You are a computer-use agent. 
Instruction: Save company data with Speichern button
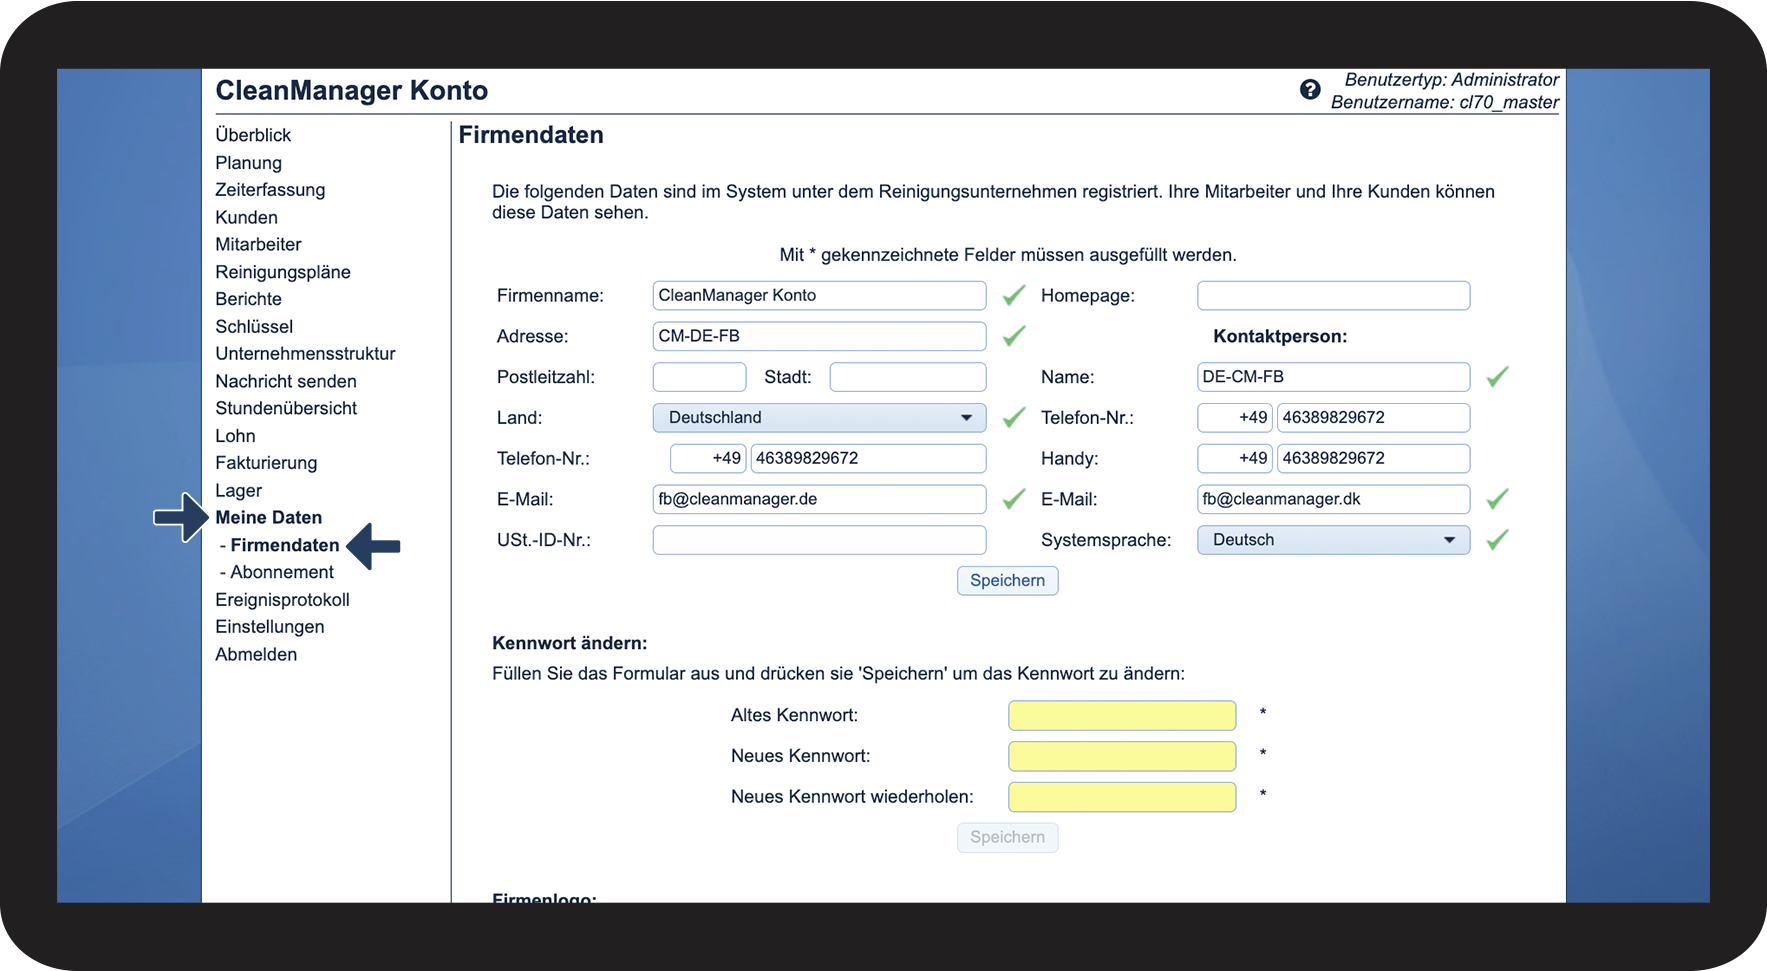1007,581
